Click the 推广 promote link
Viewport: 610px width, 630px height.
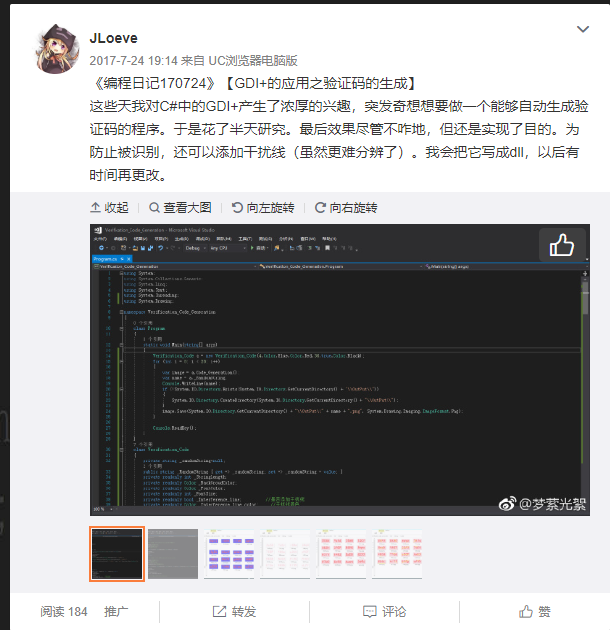coord(116,612)
